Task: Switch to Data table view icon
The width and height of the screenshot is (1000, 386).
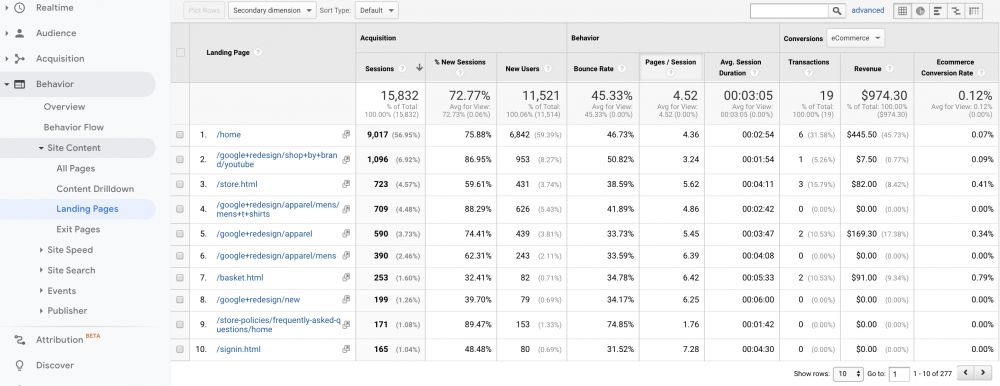Action: click(x=902, y=11)
